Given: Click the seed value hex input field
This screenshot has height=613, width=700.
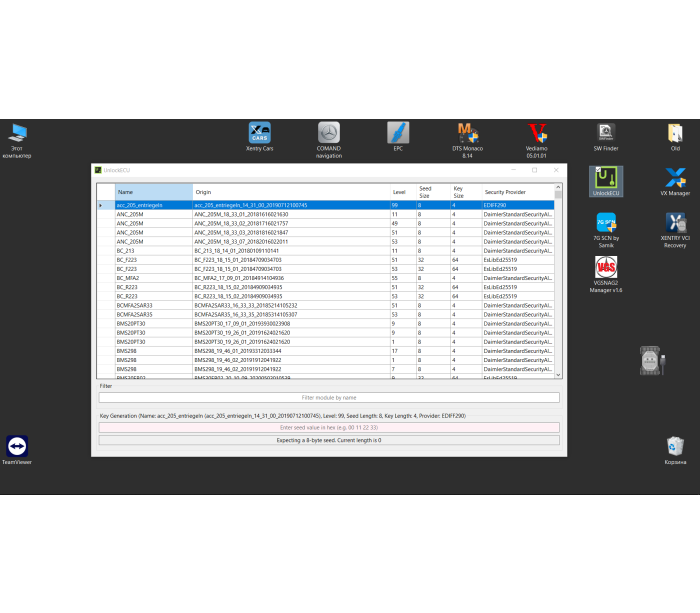Looking at the screenshot, I should (328, 427).
